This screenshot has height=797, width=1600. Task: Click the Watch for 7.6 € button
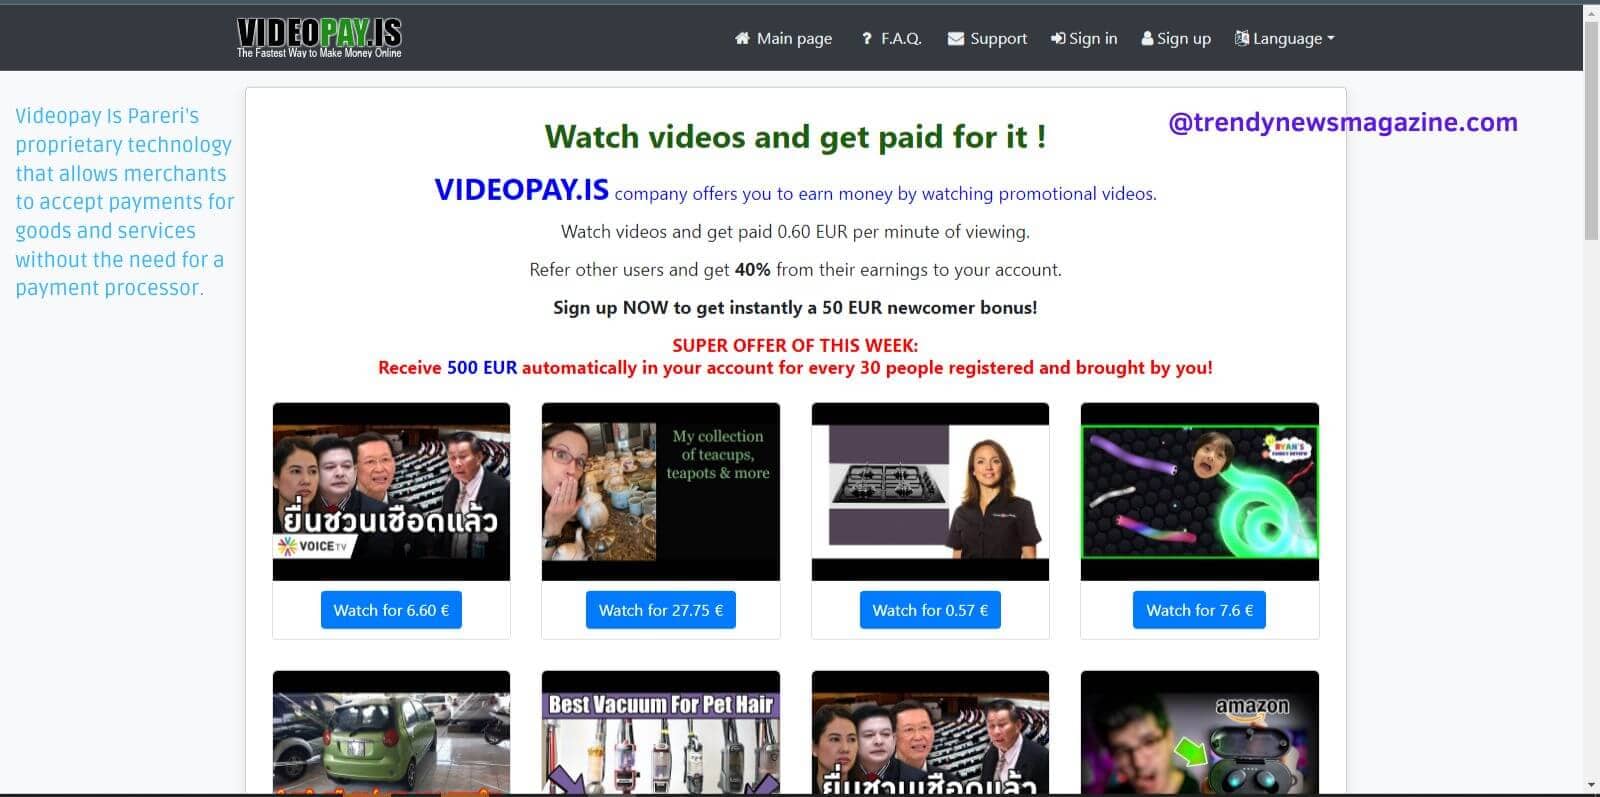click(1199, 610)
